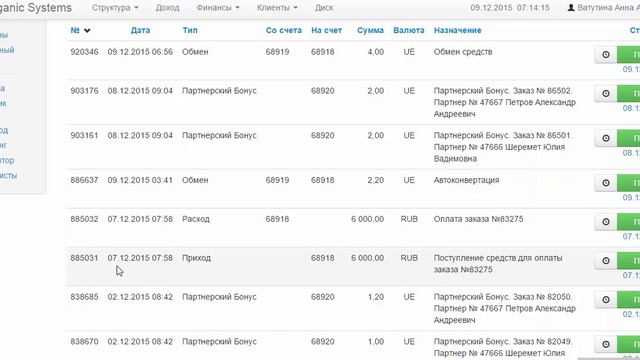640x360 pixels.
Task: Click the clock icon in row 903176
Action: point(606,93)
